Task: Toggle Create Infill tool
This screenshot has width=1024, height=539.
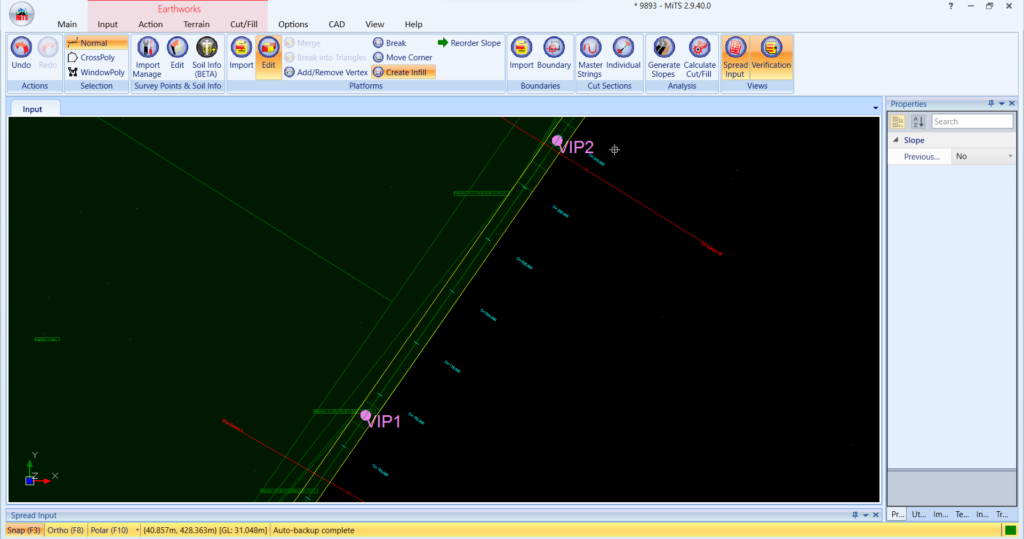Action: tap(403, 73)
